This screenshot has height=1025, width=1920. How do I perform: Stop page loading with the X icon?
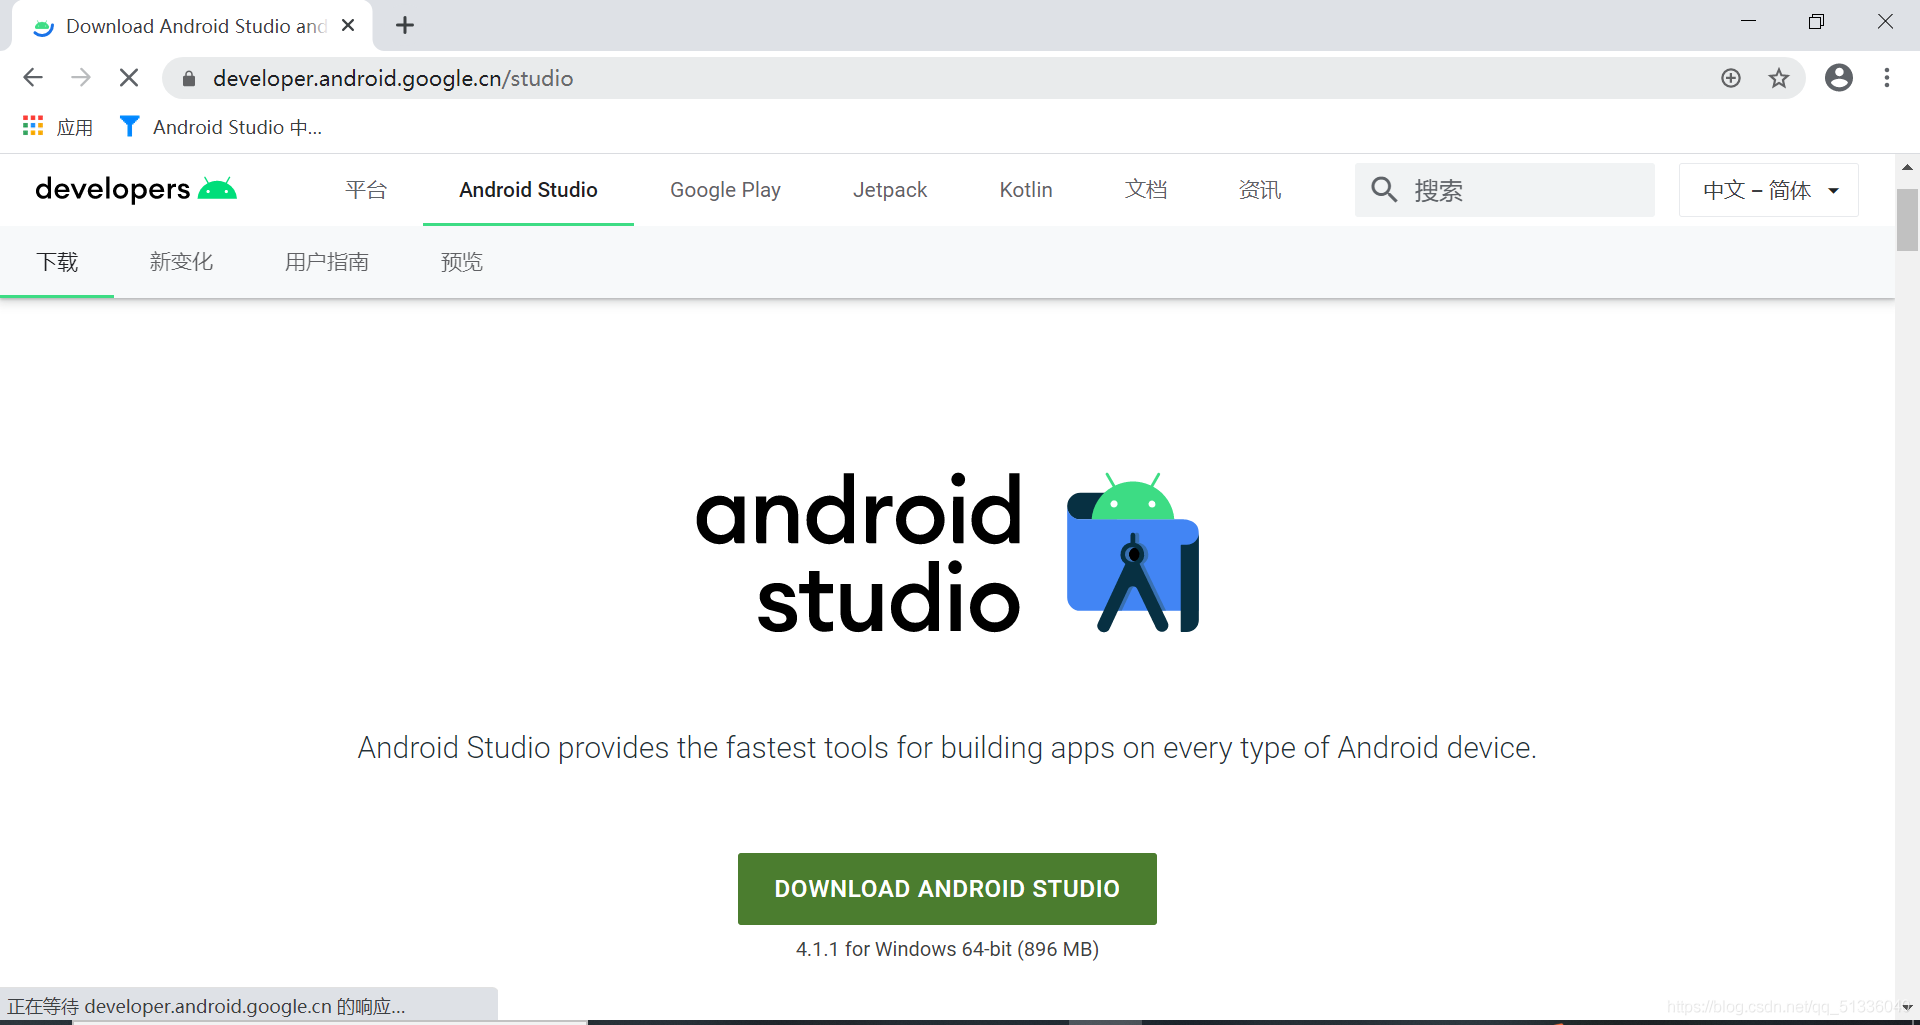pos(129,78)
